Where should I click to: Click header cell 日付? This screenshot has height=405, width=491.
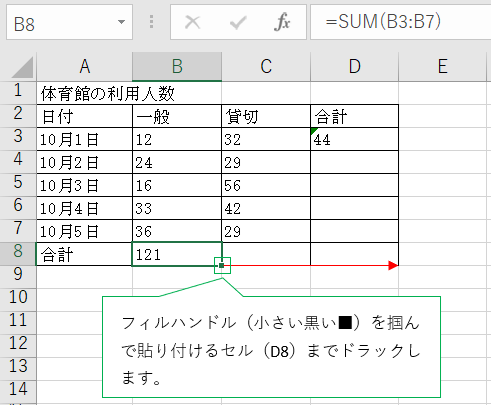[84, 116]
